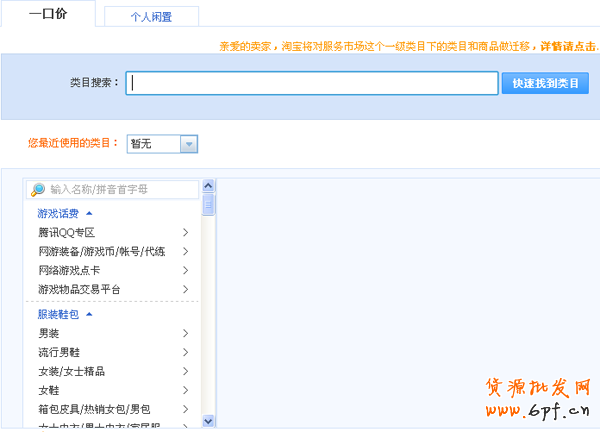Open 箱包皮具/热销女包/男包 category
The width and height of the screenshot is (600, 432).
click(94, 409)
